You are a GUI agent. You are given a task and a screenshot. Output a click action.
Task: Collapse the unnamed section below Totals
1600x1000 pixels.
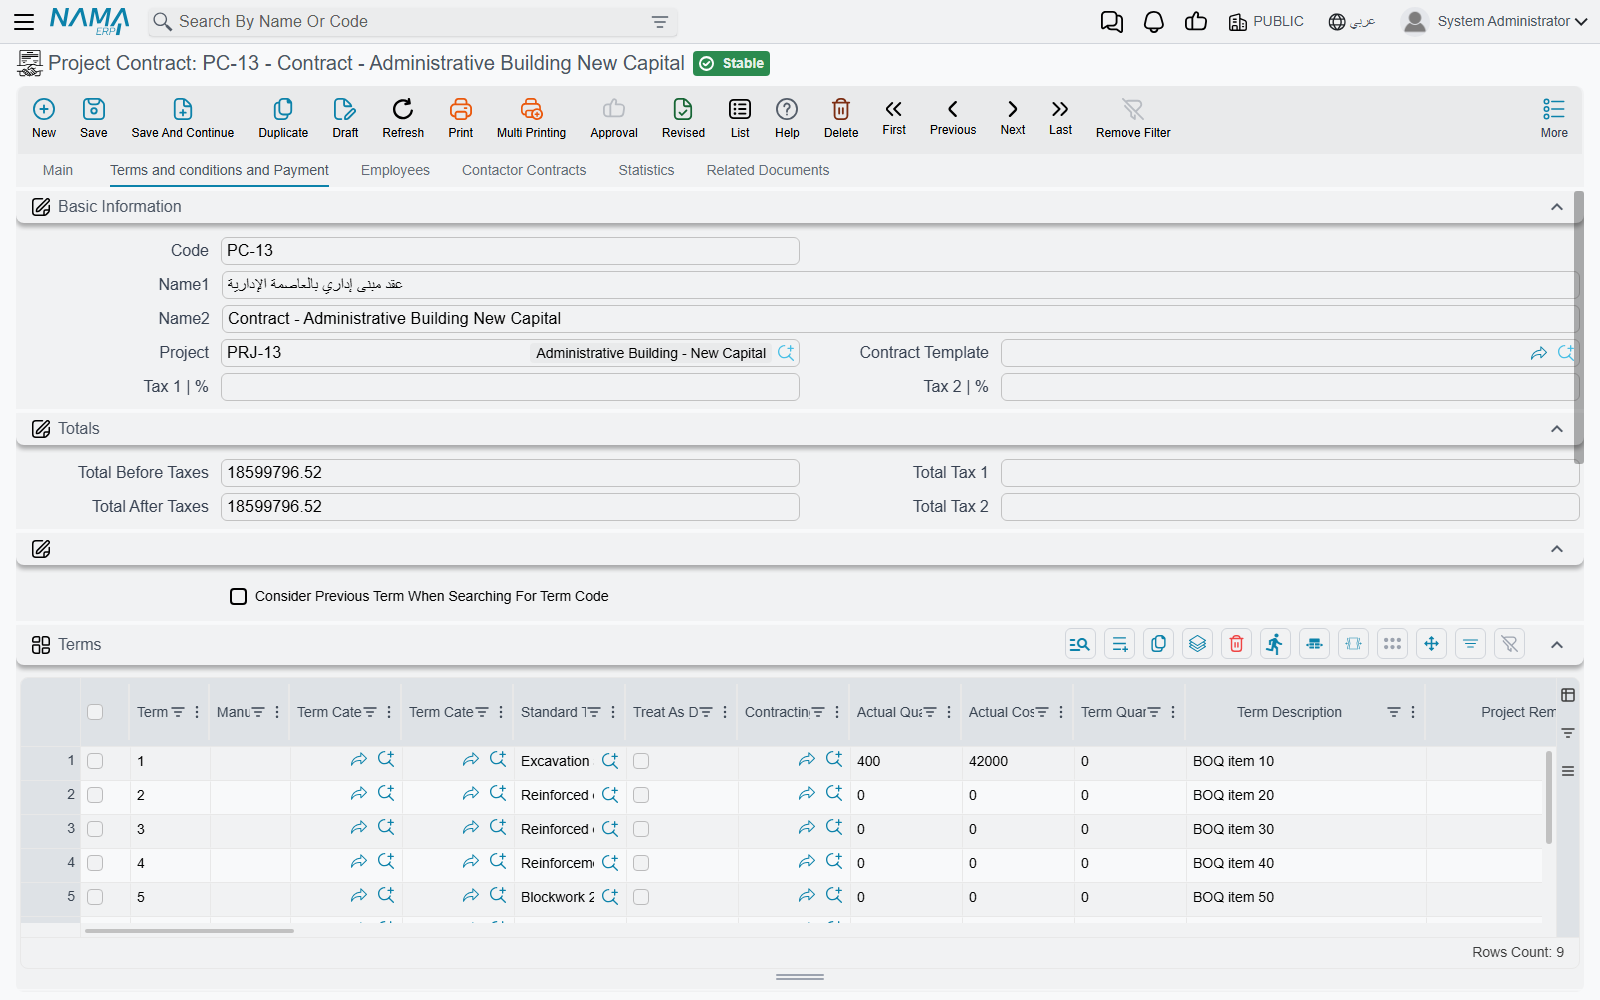tap(1556, 549)
